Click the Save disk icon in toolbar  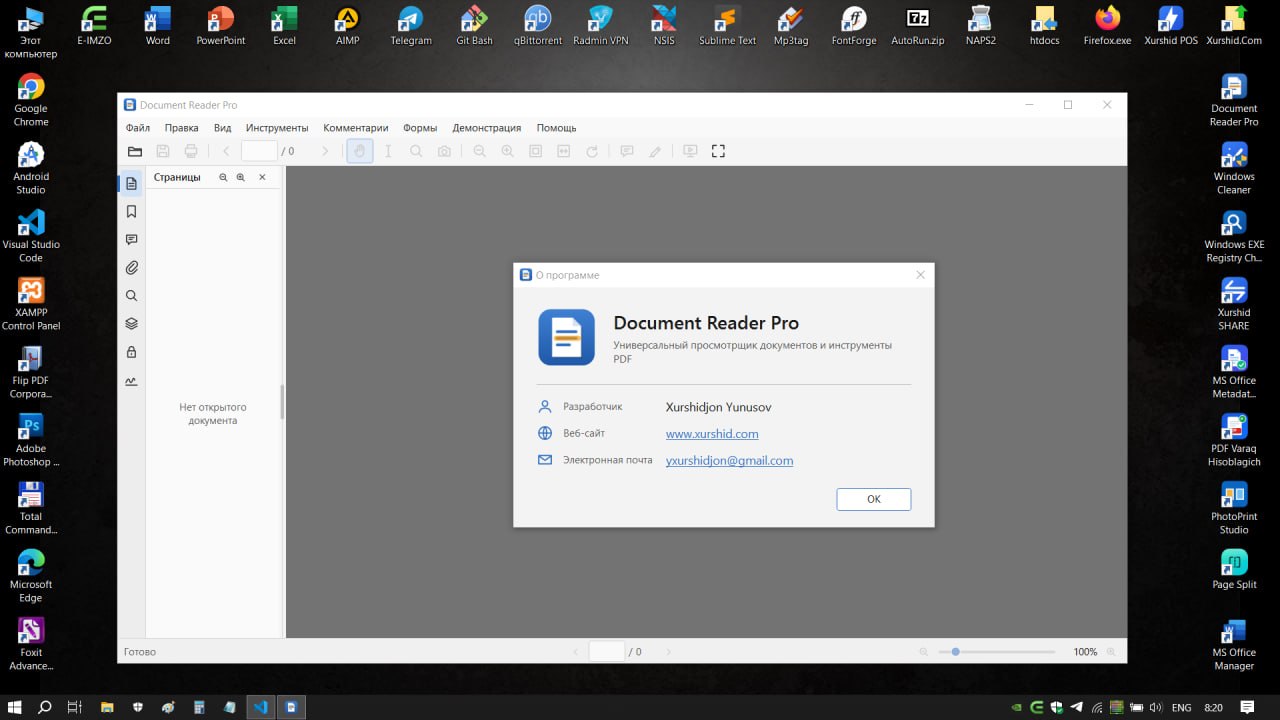pyautogui.click(x=163, y=151)
